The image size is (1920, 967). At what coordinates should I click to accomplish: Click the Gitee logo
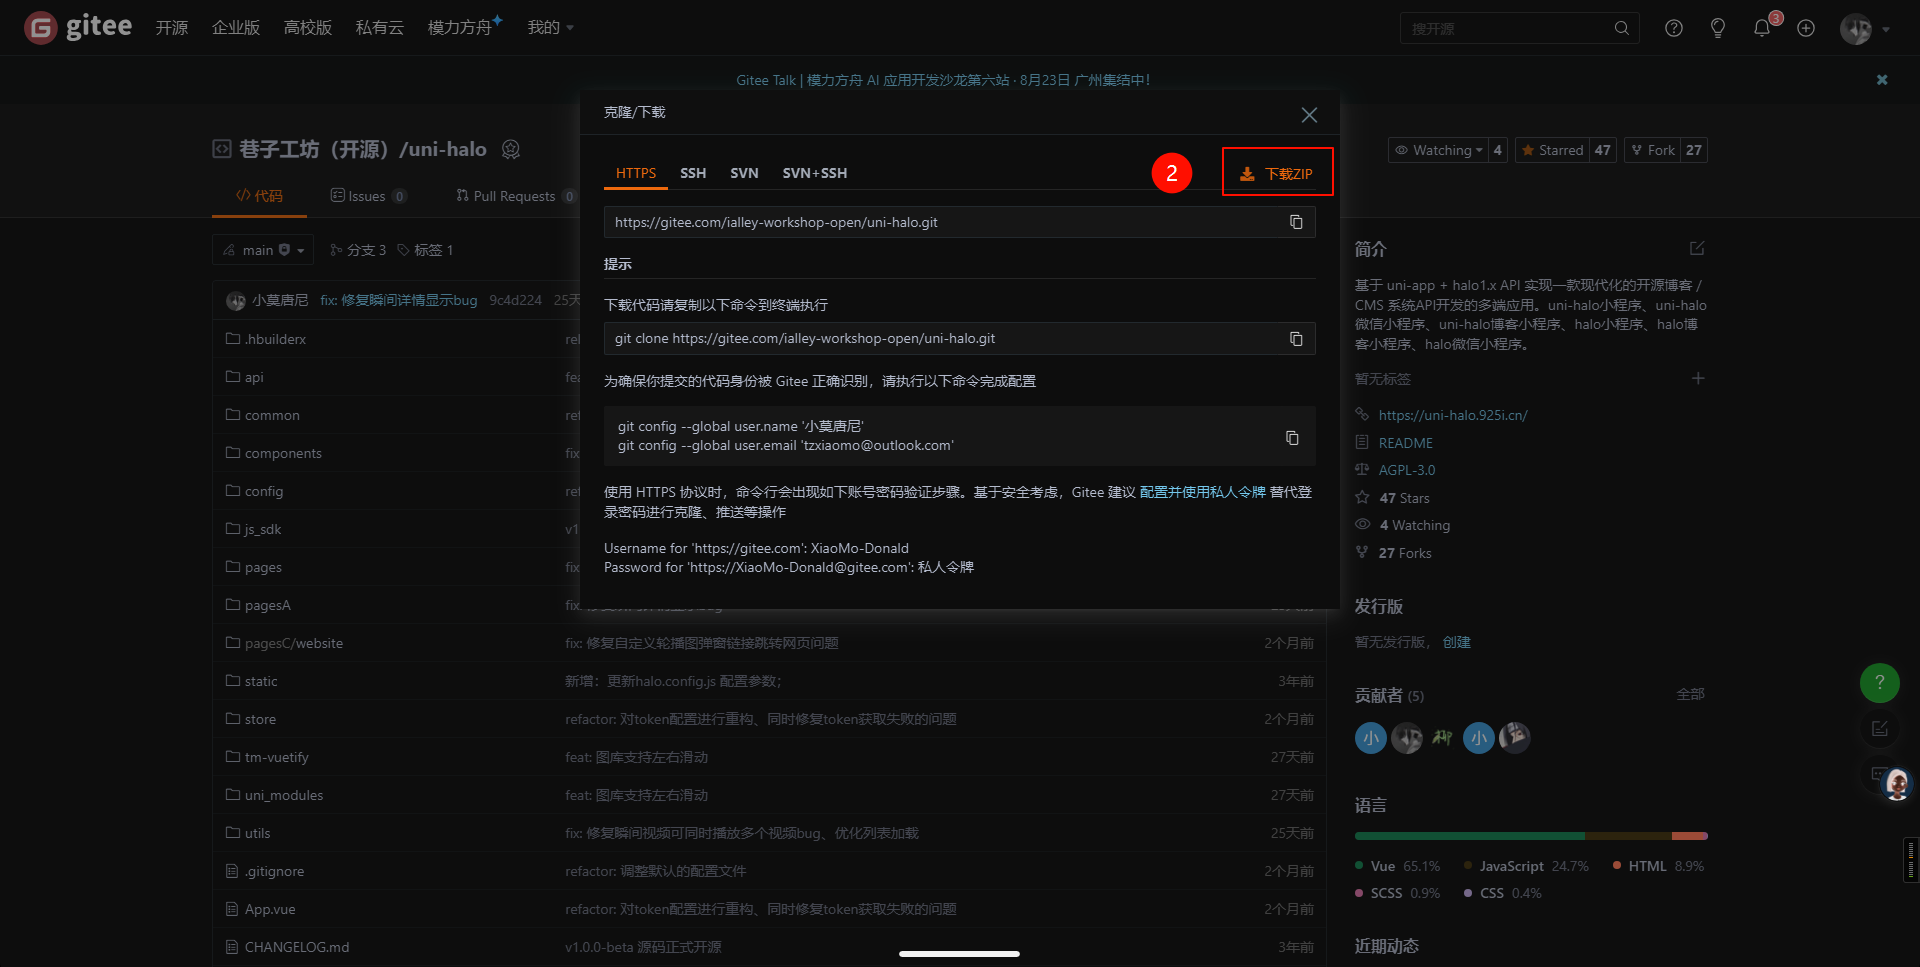(78, 27)
